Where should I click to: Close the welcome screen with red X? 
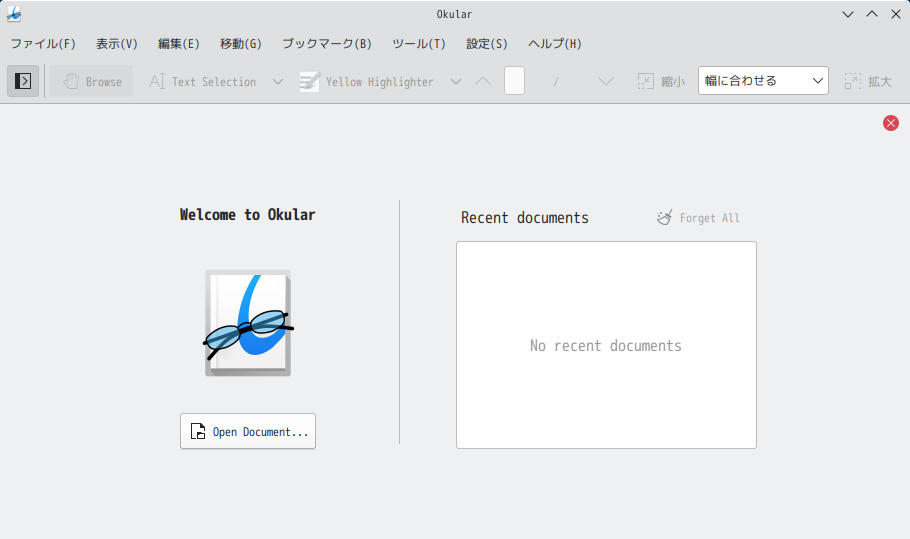[x=891, y=123]
